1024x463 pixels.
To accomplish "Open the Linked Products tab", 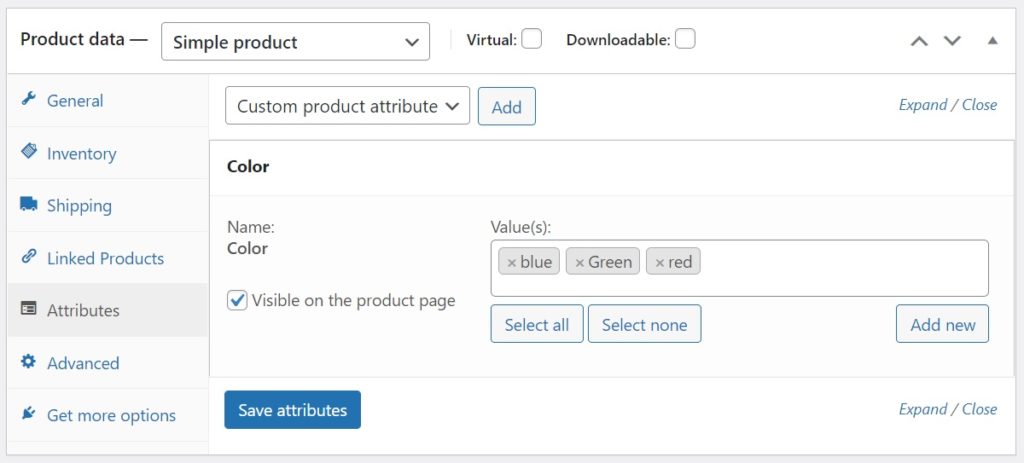I will click(108, 258).
